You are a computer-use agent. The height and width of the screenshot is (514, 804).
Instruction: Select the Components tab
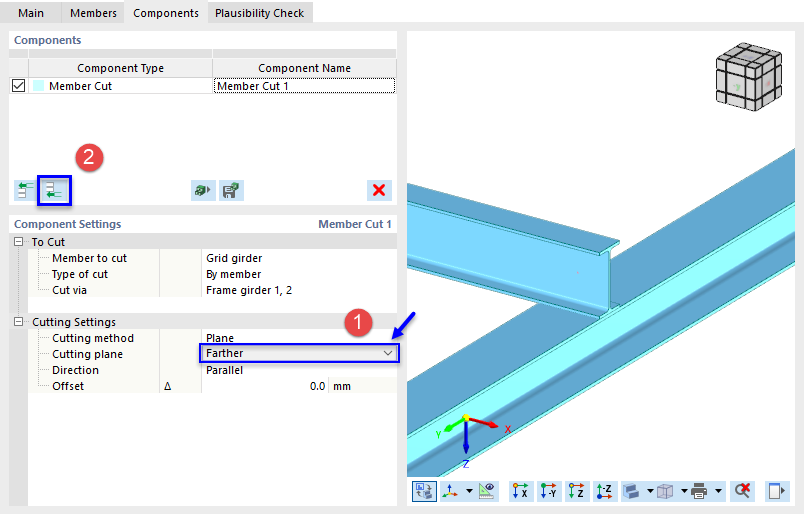point(166,13)
